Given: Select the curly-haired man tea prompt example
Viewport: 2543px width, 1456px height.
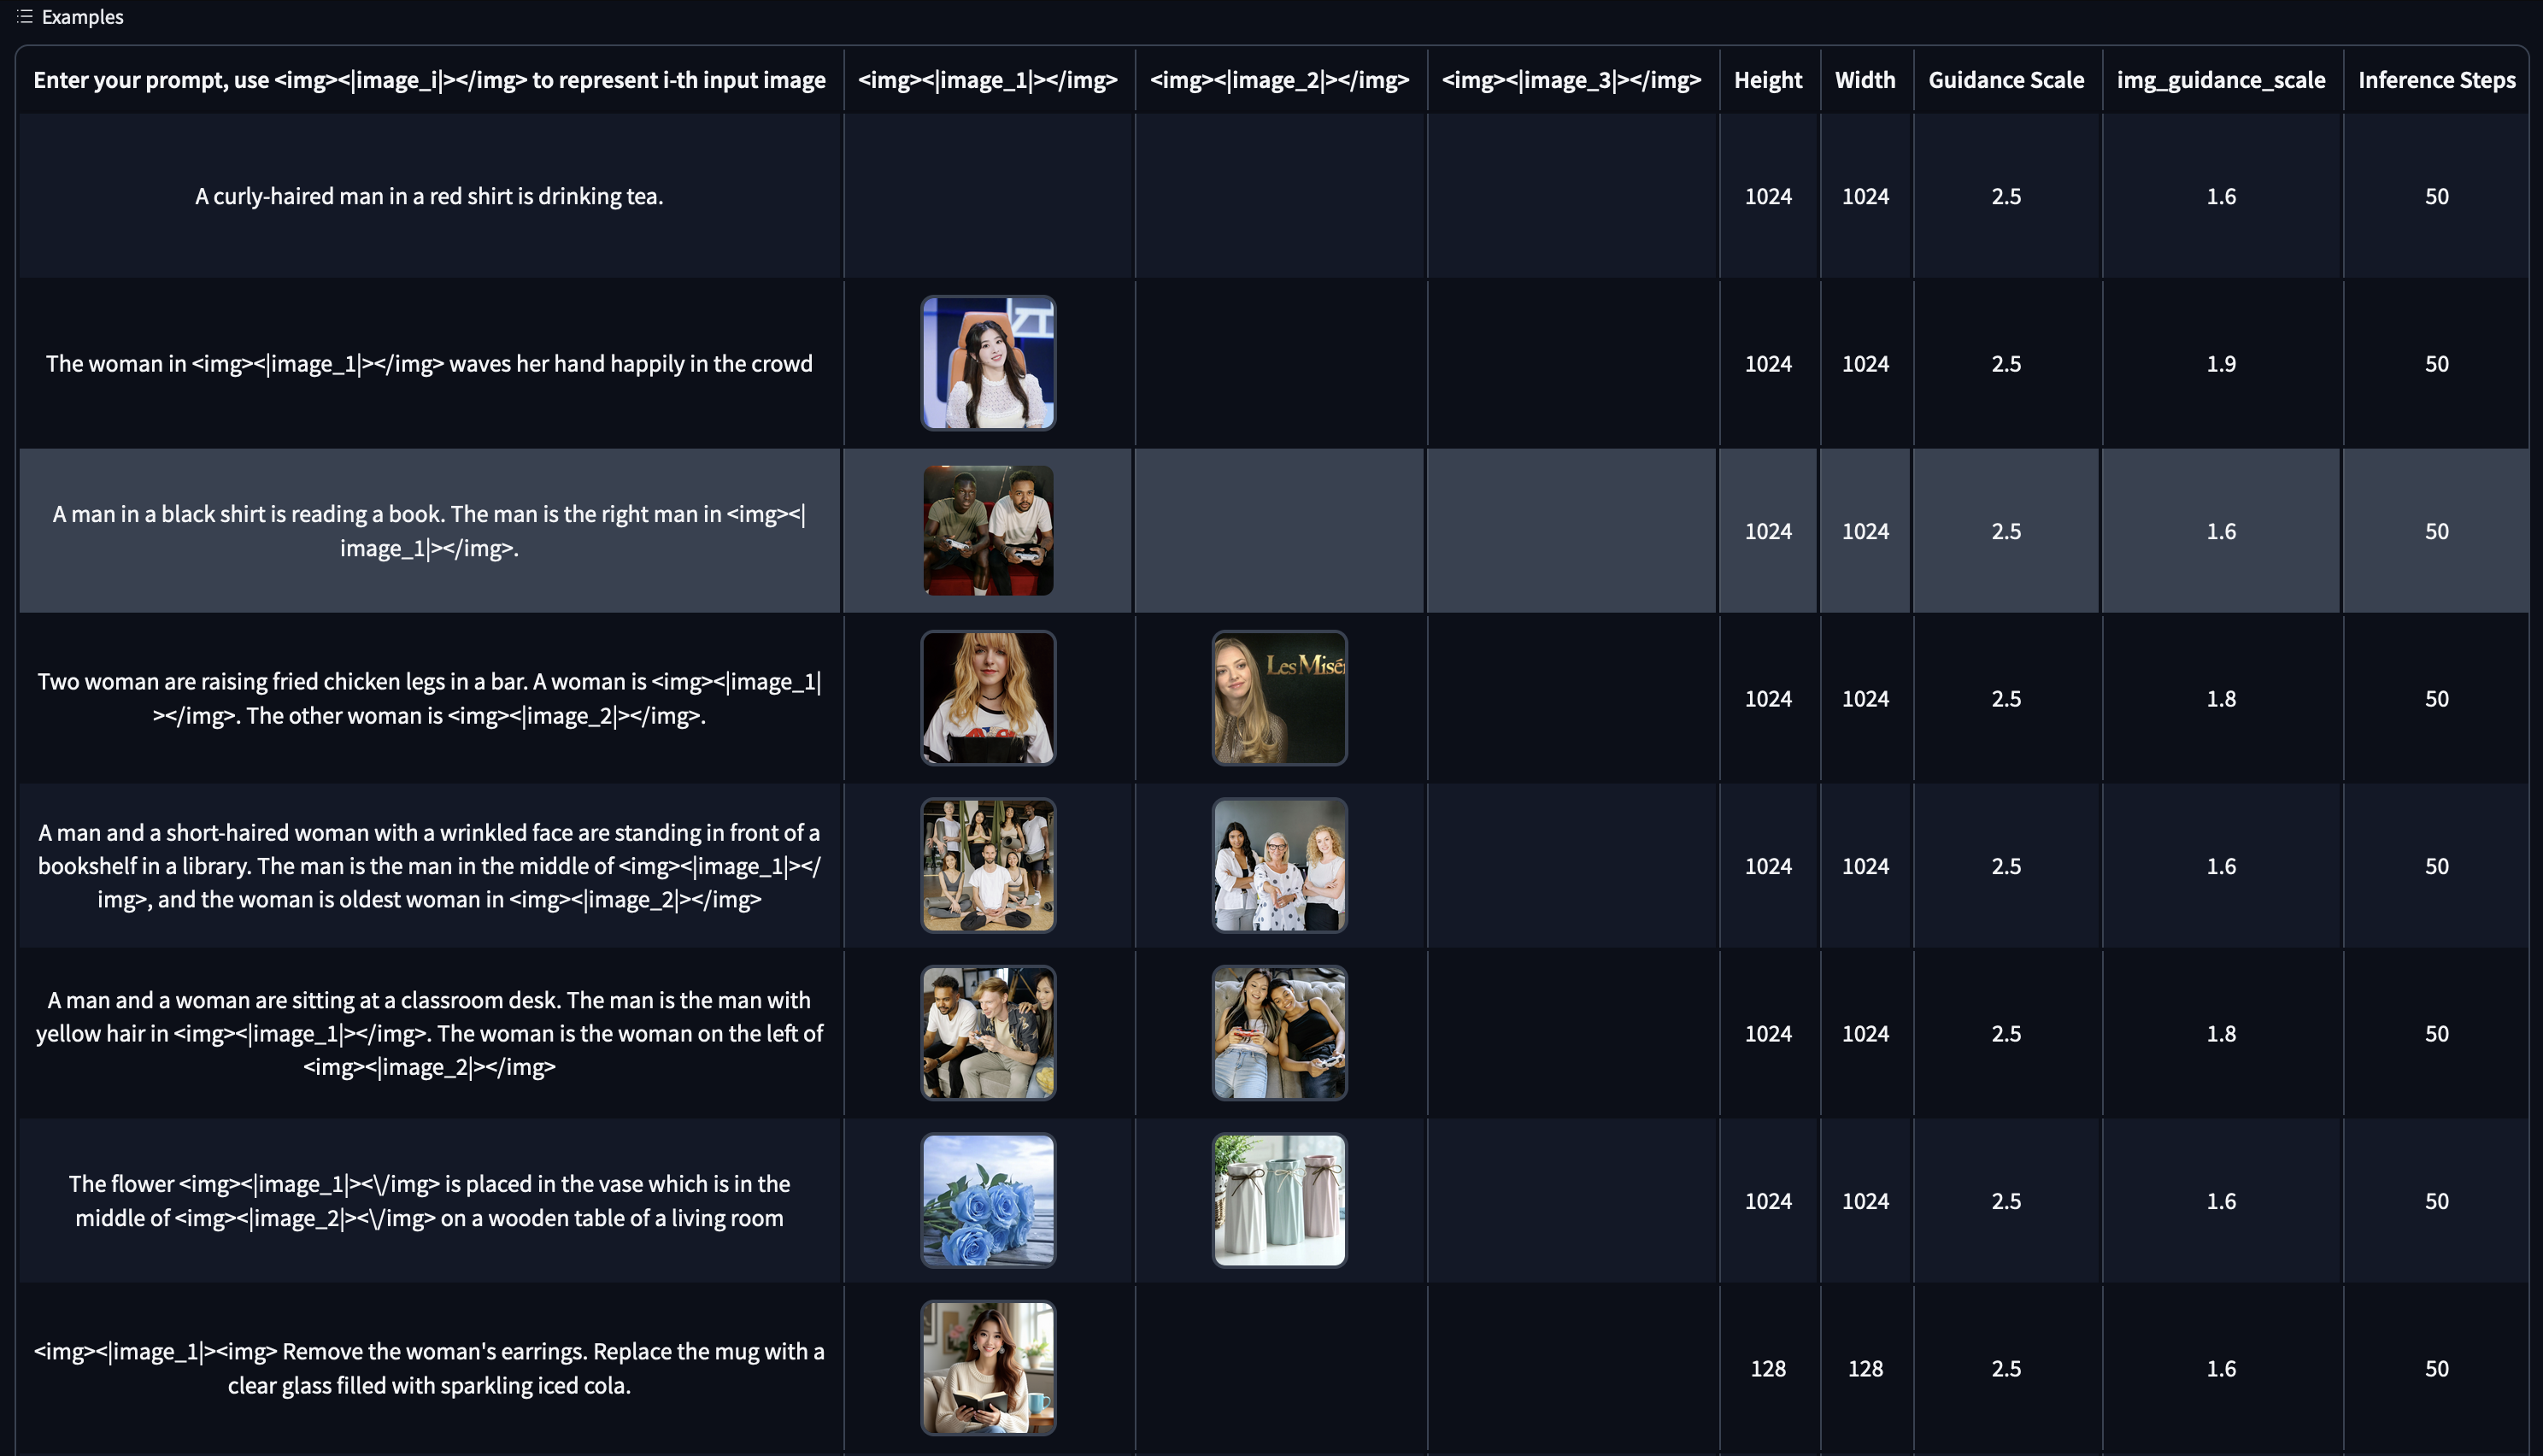Looking at the screenshot, I should (x=429, y=196).
